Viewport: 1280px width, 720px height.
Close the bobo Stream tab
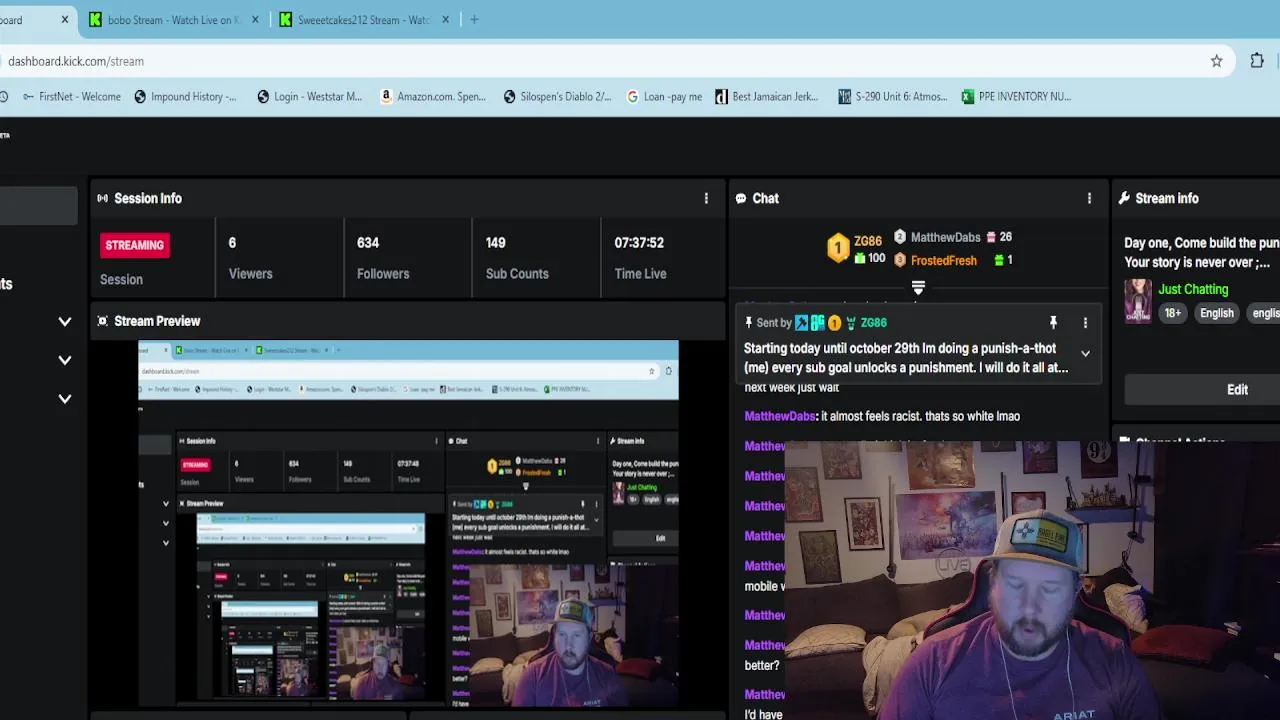(x=255, y=19)
